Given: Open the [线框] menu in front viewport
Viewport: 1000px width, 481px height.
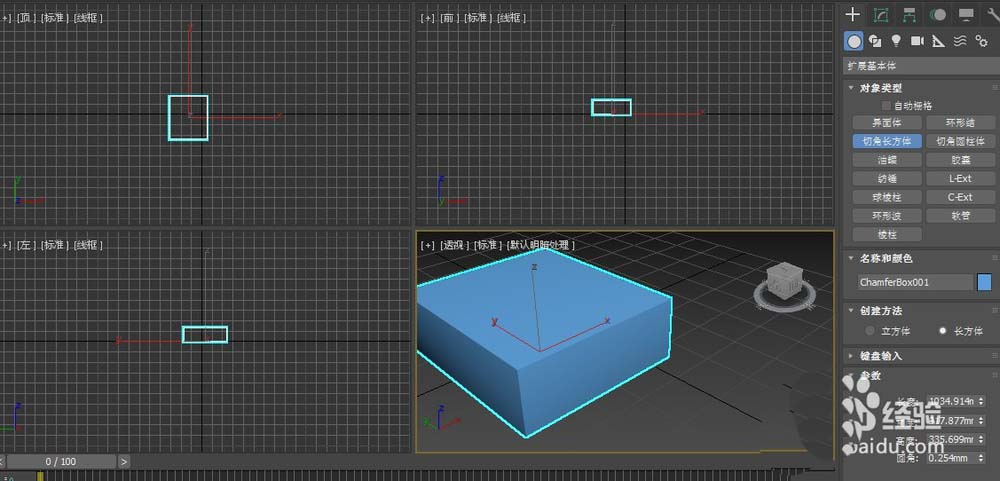Looking at the screenshot, I should [511, 18].
